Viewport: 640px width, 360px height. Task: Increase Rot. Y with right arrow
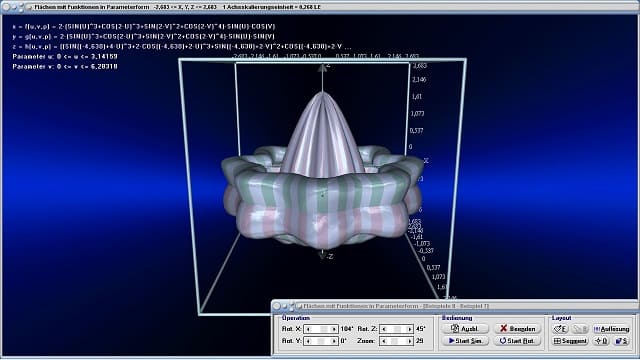(334, 341)
